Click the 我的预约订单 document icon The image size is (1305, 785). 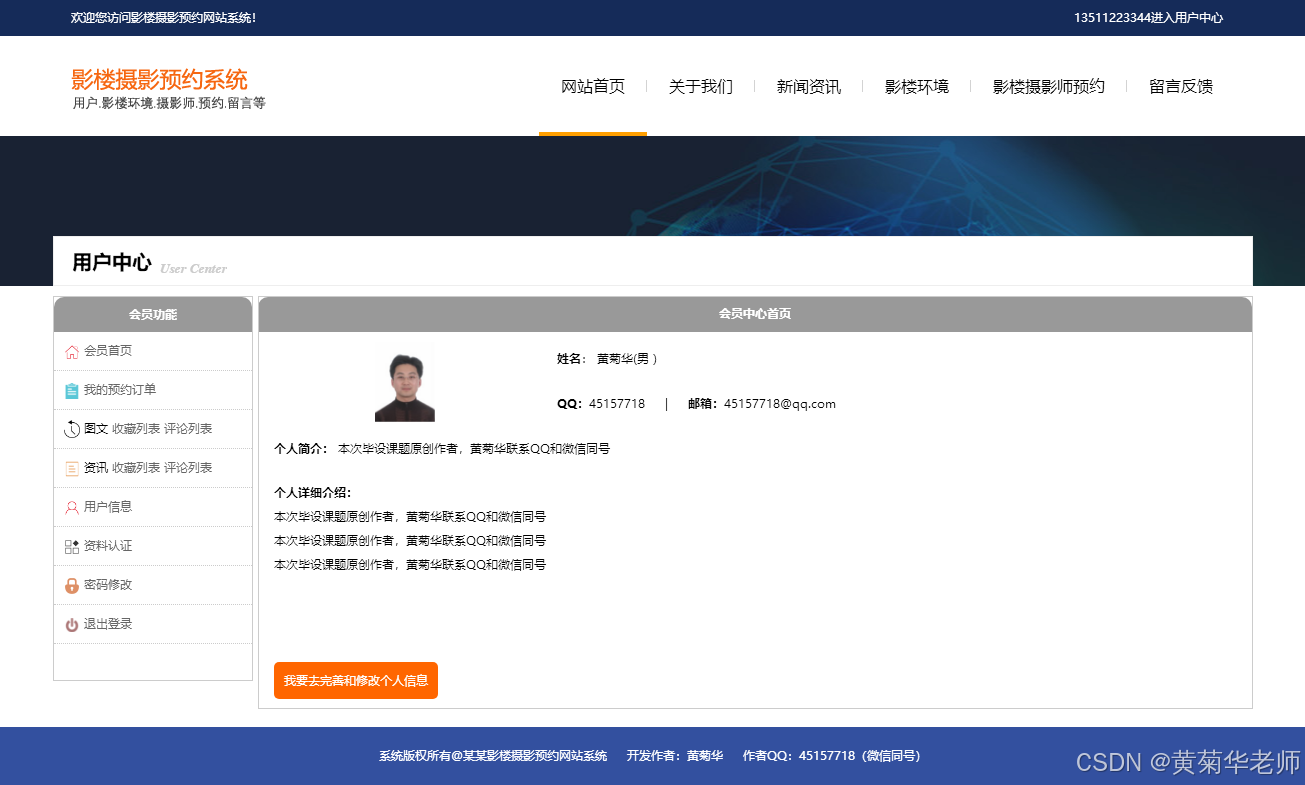point(70,391)
